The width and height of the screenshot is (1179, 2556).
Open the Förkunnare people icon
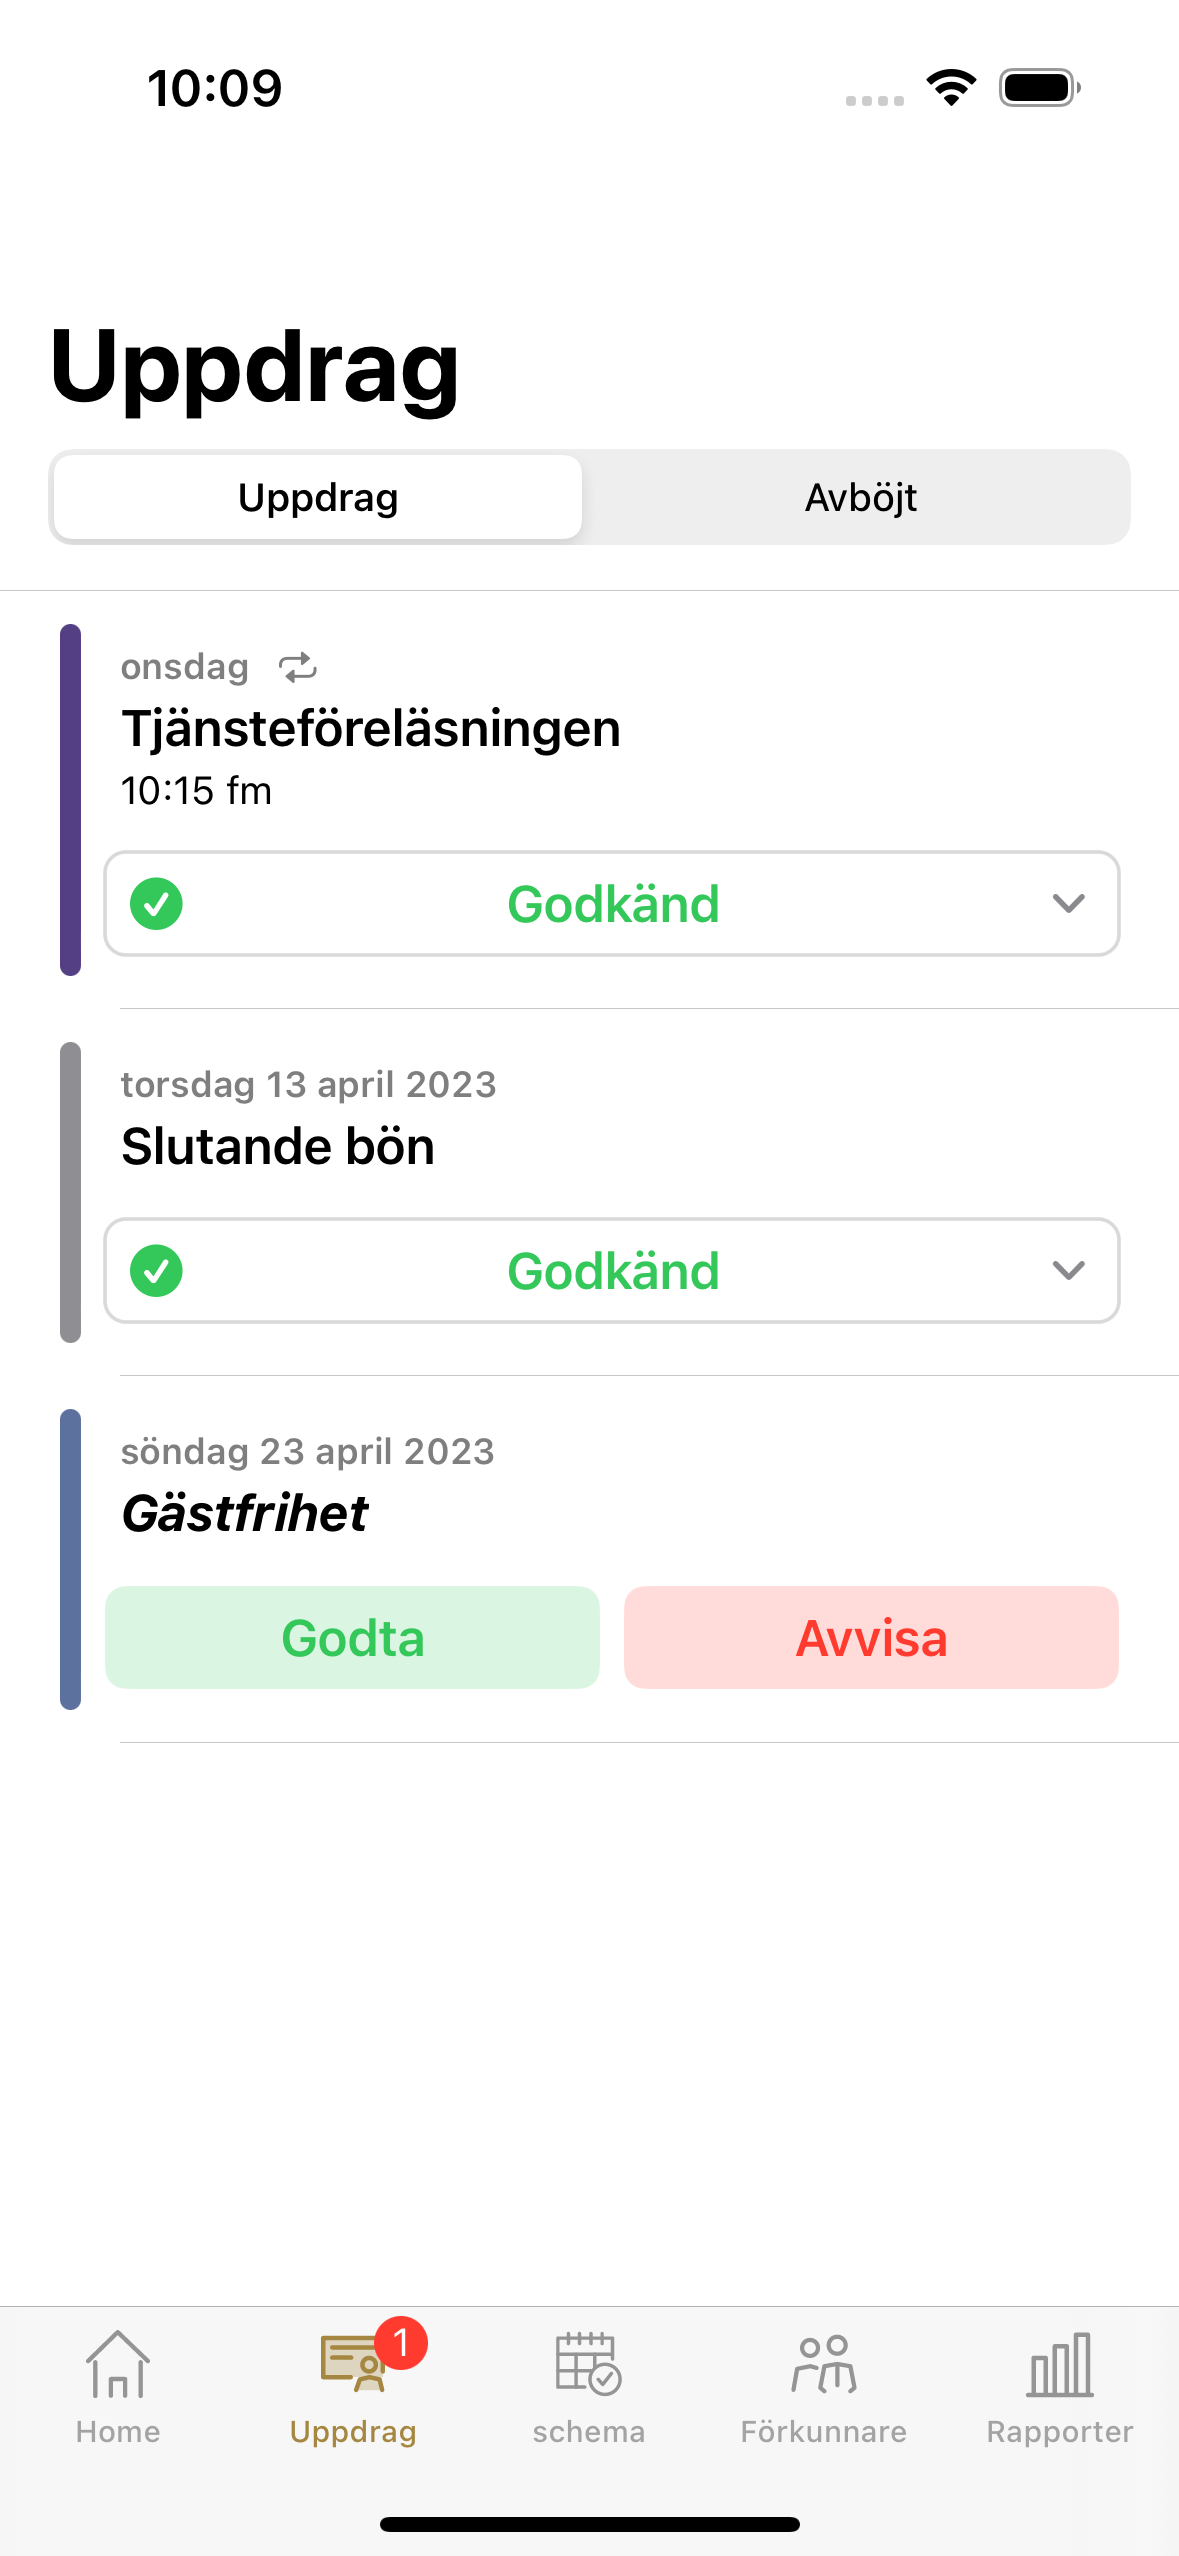(x=824, y=2364)
